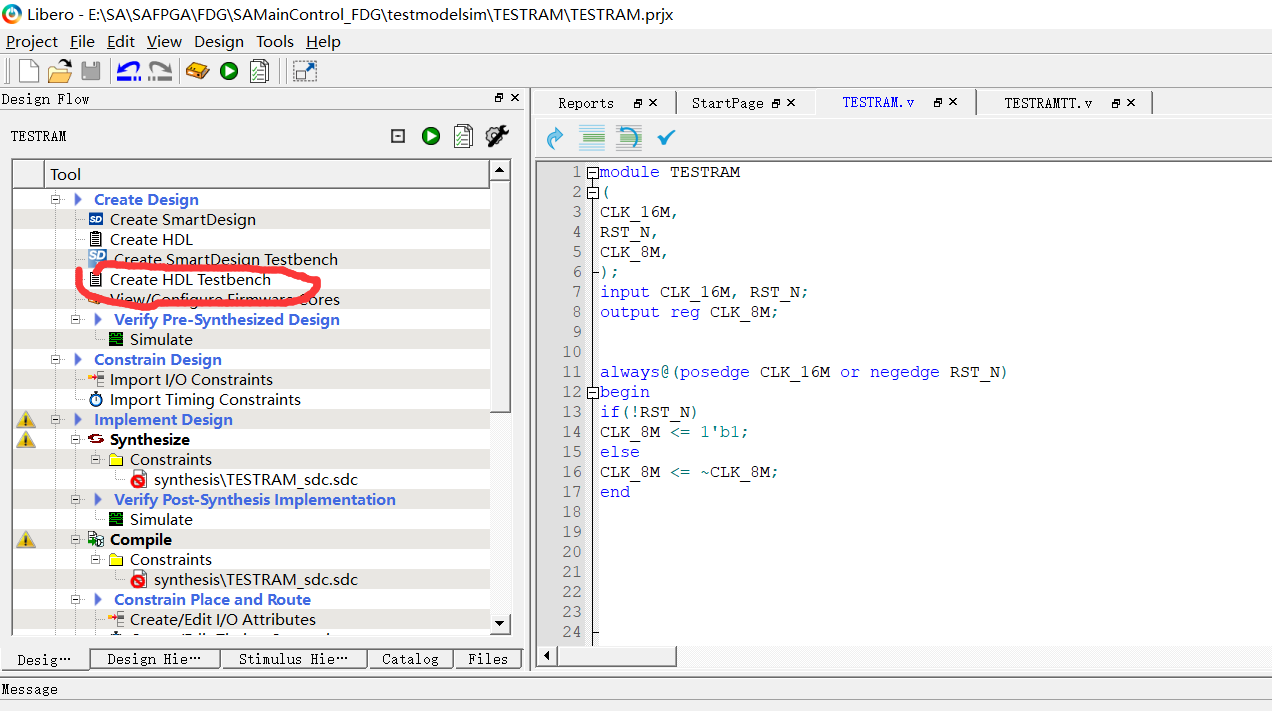Select Create HDL Testbench in Design Flow
This screenshot has width=1272, height=711.
pyautogui.click(x=191, y=279)
